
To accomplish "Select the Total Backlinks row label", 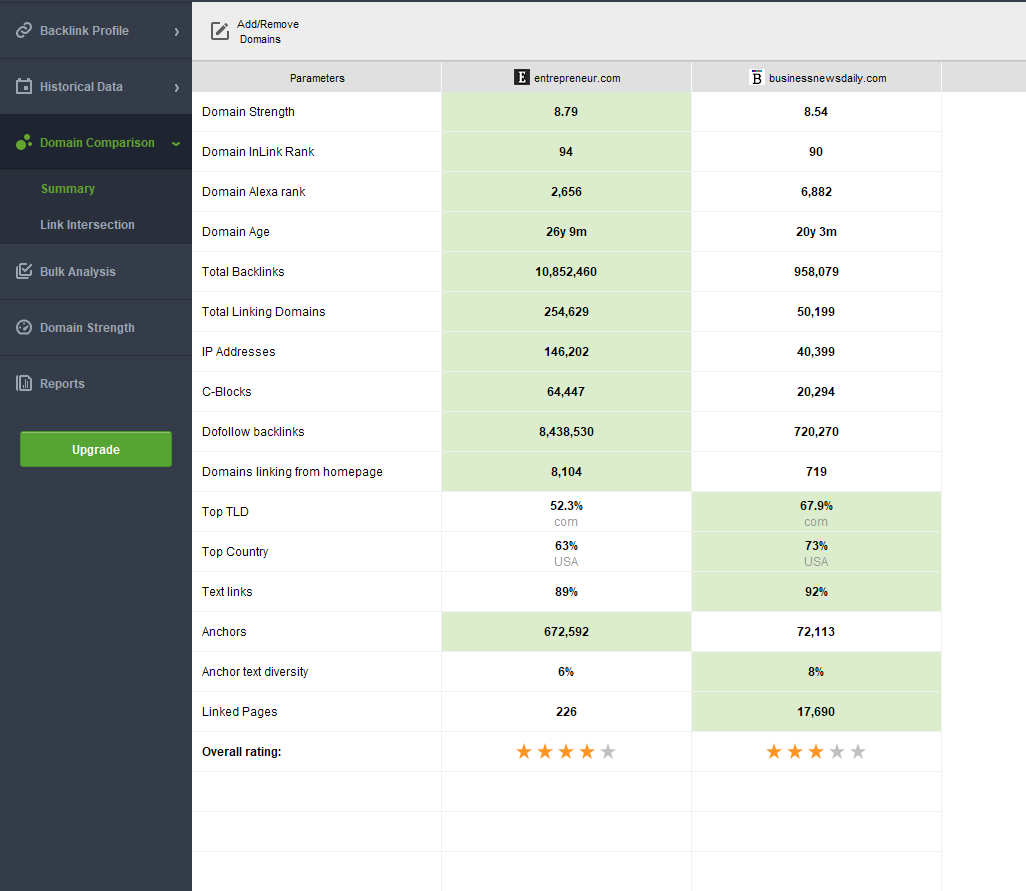I will 243,271.
